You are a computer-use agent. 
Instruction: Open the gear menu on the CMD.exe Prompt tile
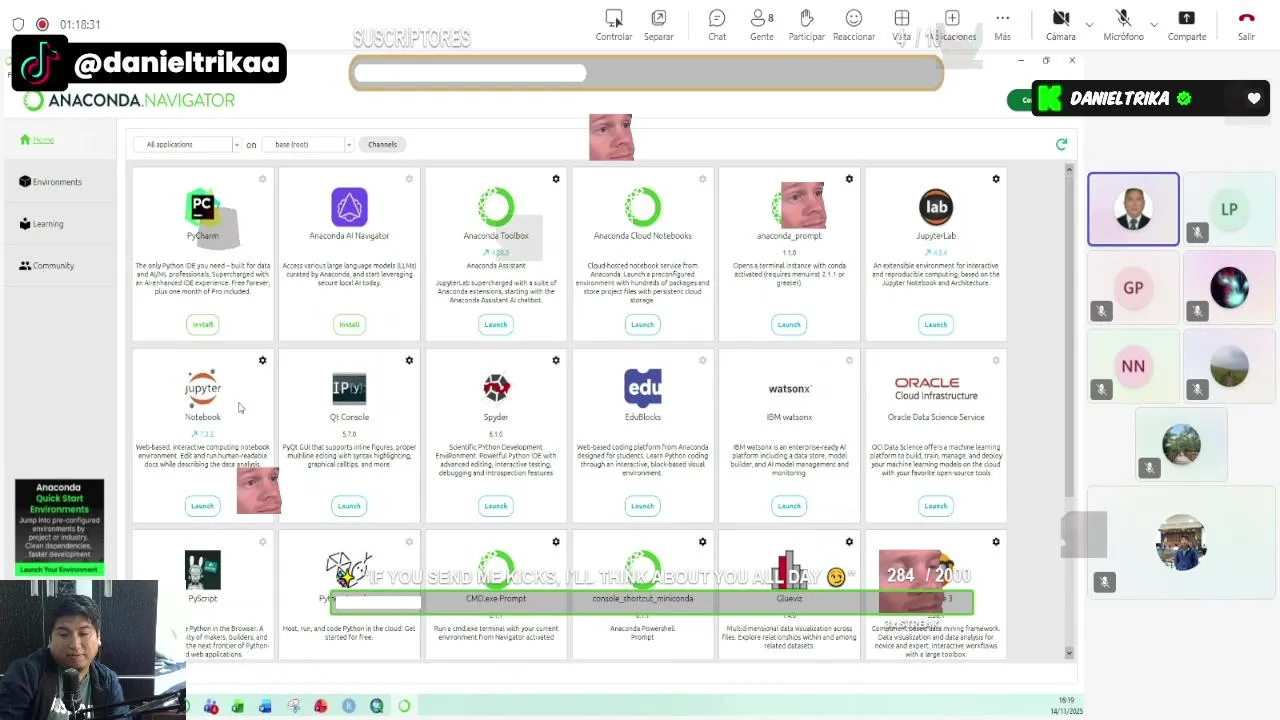pyautogui.click(x=556, y=542)
